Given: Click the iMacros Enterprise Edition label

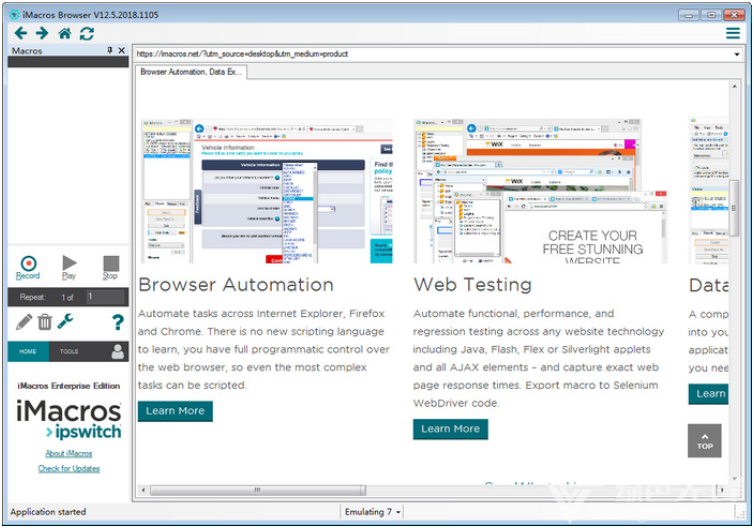Looking at the screenshot, I should pyautogui.click(x=69, y=386).
